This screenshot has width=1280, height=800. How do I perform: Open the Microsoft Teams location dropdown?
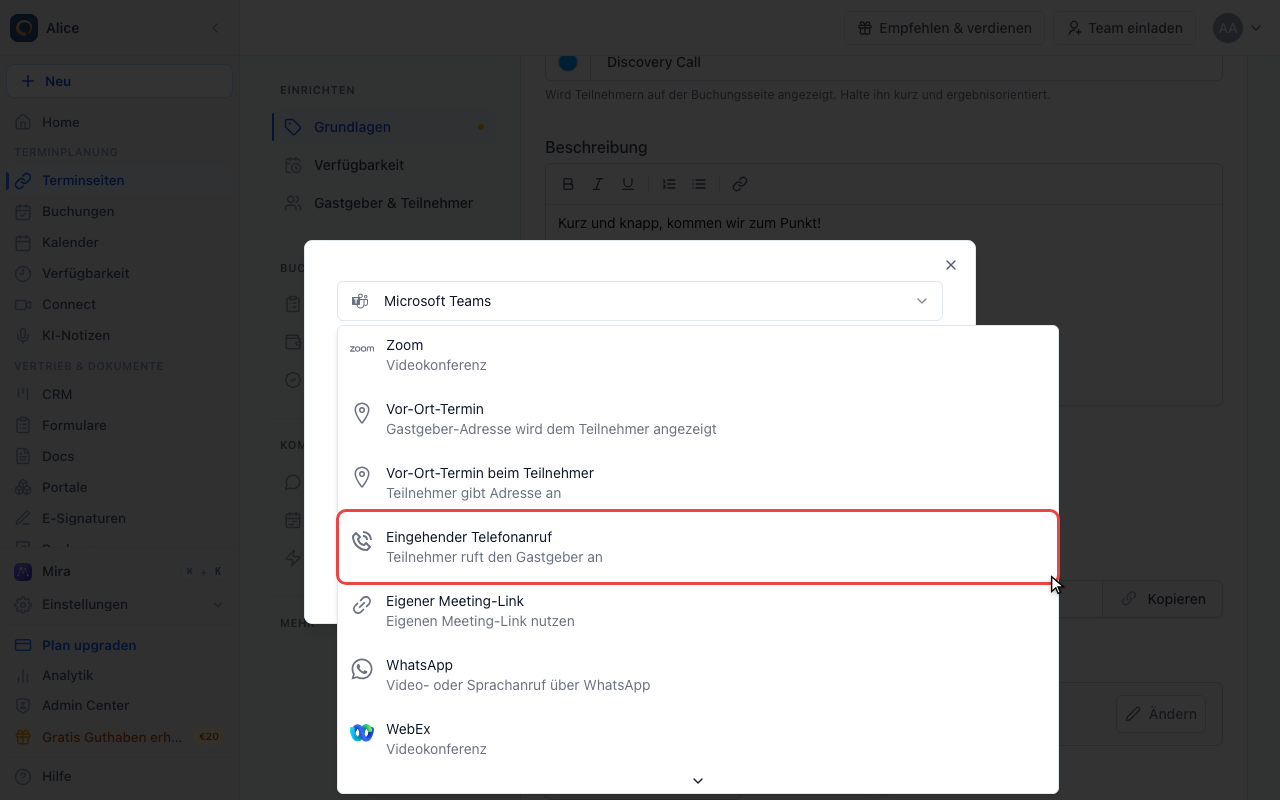(640, 301)
